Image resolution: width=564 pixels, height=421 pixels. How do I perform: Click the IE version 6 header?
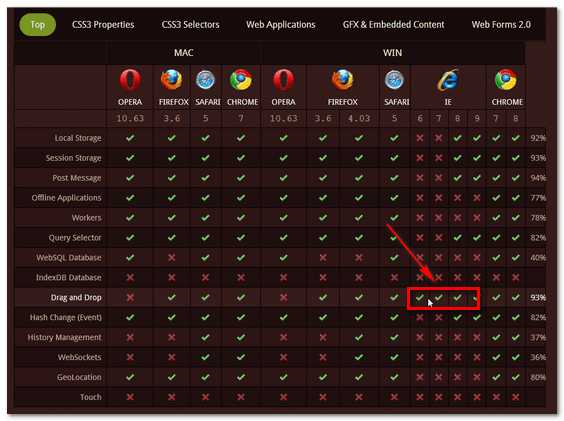point(420,118)
